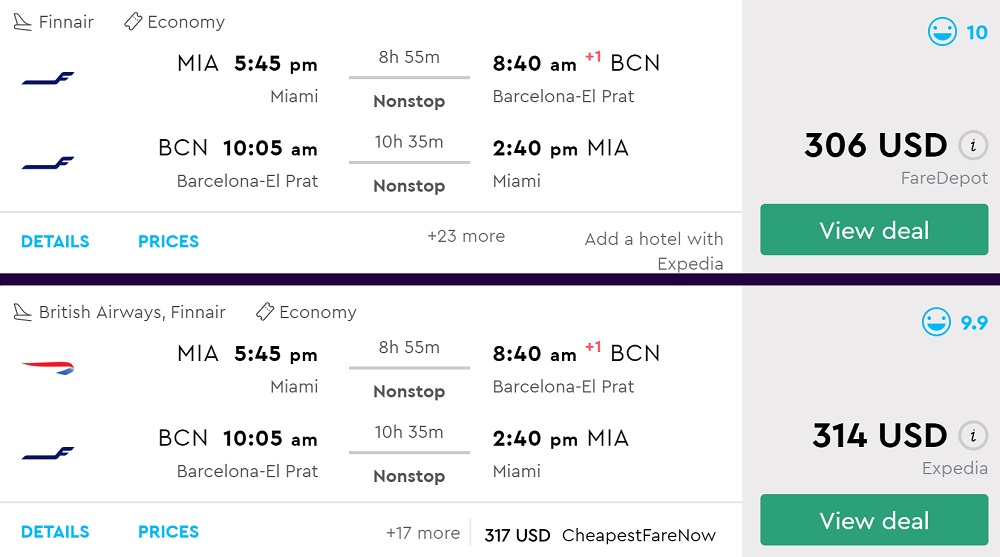Click the smiley rating icon showing 10
The width and height of the screenshot is (1000, 557).
click(x=942, y=32)
